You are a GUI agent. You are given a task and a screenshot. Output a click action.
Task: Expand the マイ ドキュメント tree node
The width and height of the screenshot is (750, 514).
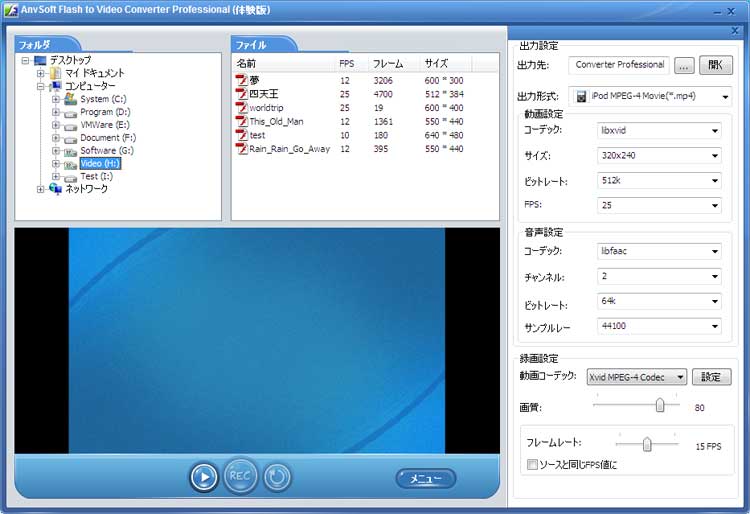pyautogui.click(x=41, y=73)
